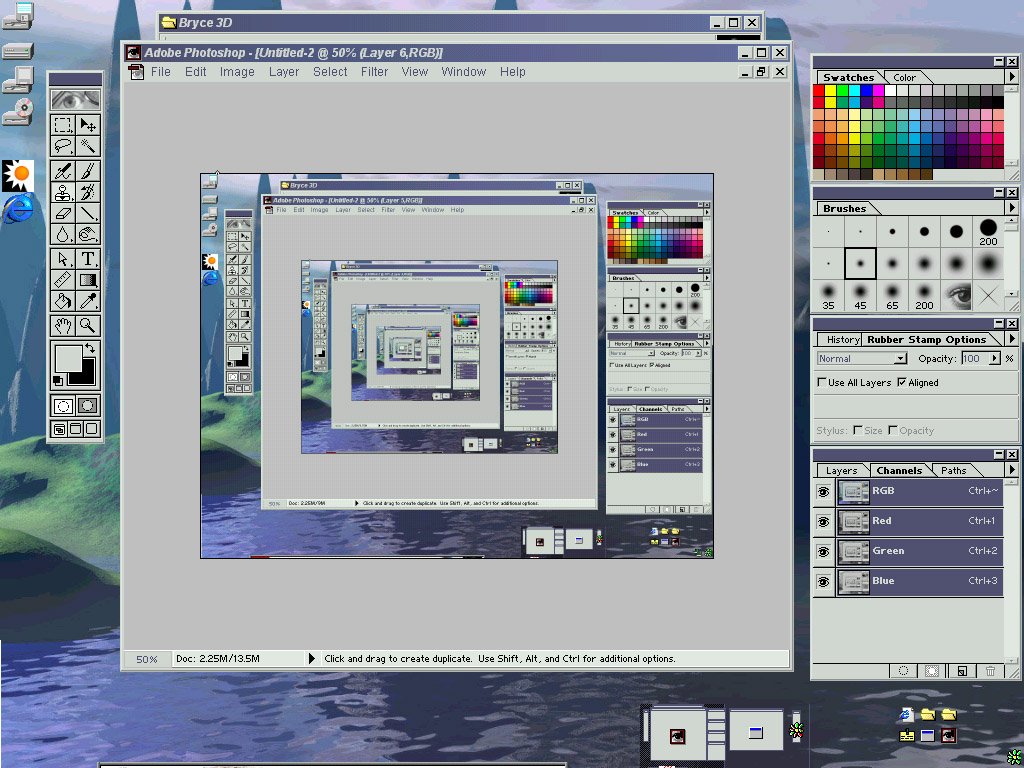Select the Move tool in the toolbox
This screenshot has width=1024, height=768.
pos(88,125)
